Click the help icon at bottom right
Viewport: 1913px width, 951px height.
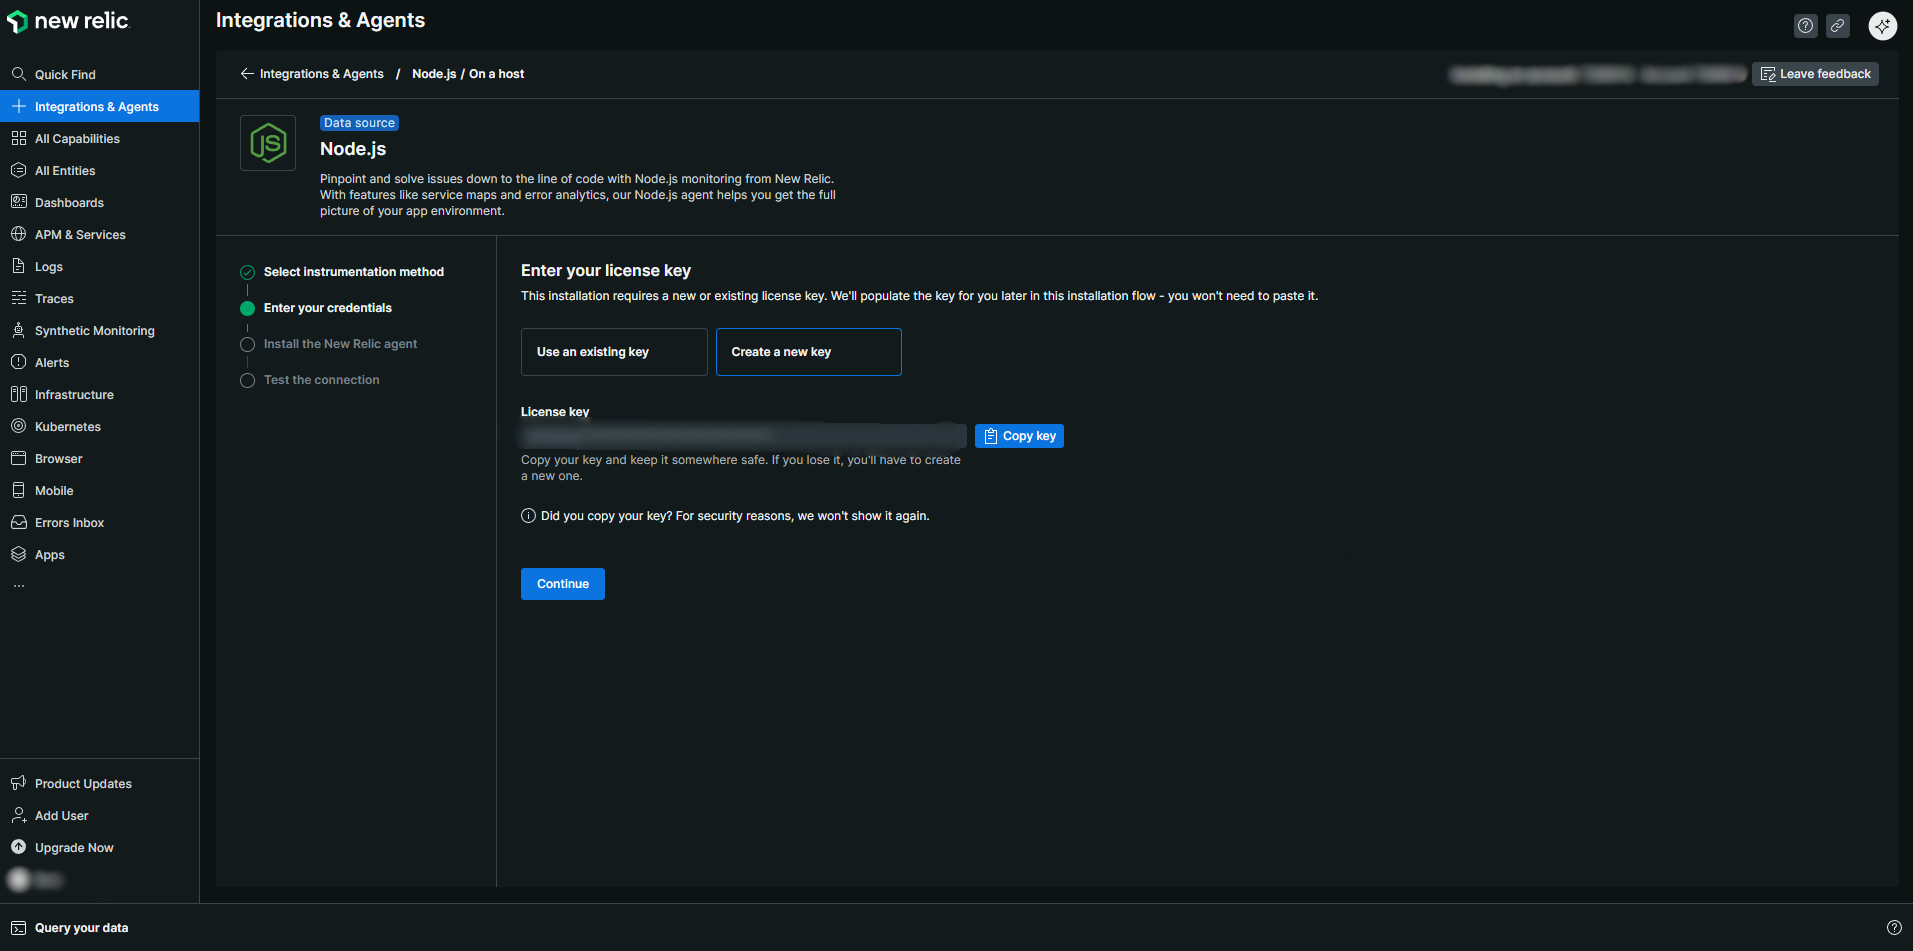coord(1893,928)
